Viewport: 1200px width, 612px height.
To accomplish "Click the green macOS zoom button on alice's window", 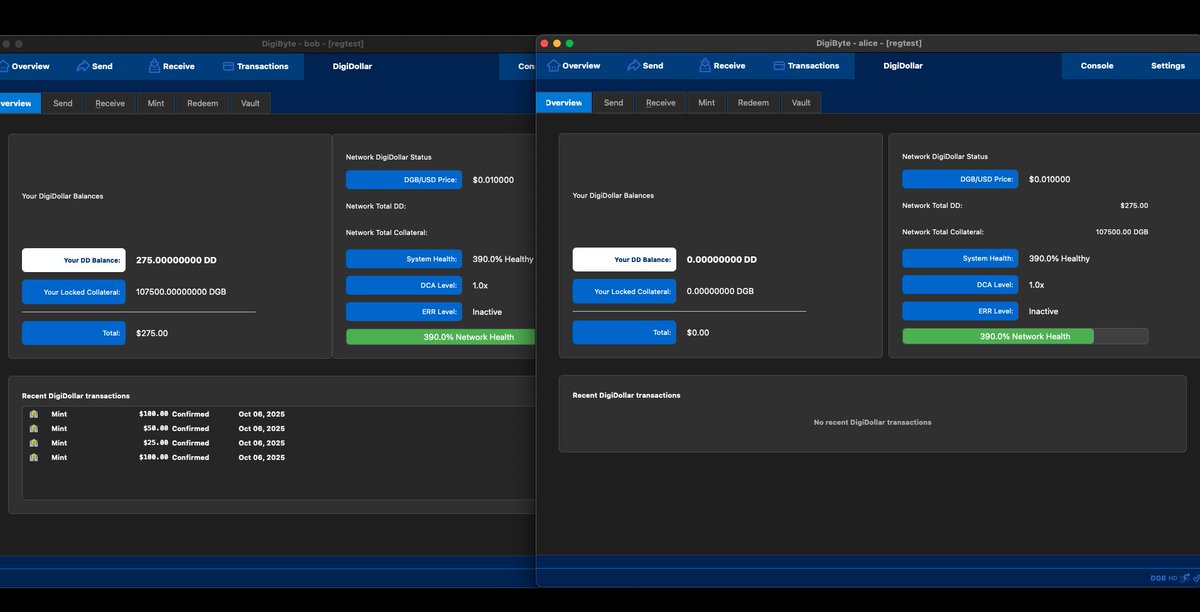I will click(x=570, y=43).
